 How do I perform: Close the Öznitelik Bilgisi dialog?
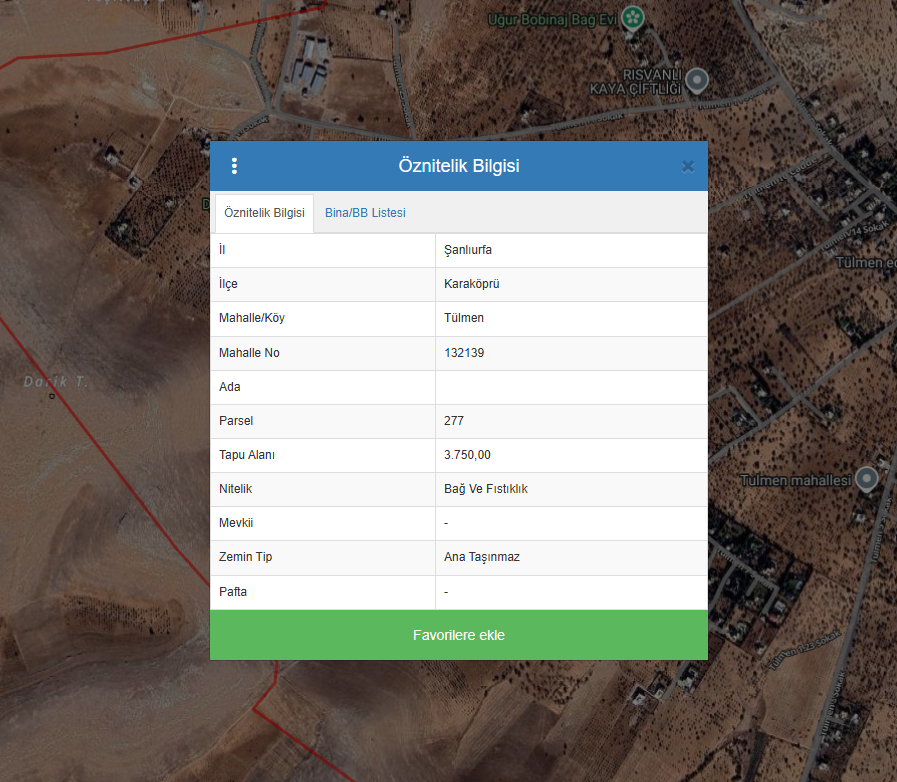[688, 167]
